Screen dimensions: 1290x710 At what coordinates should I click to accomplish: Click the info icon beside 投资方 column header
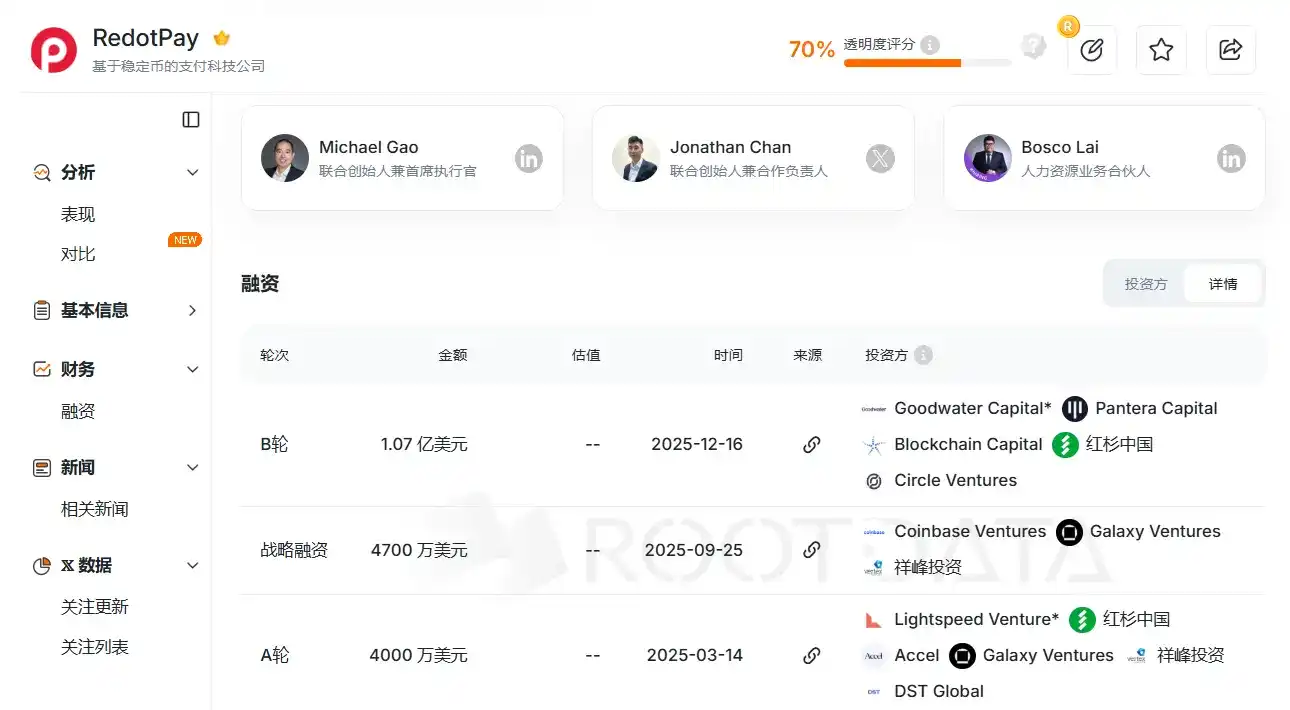[922, 354]
